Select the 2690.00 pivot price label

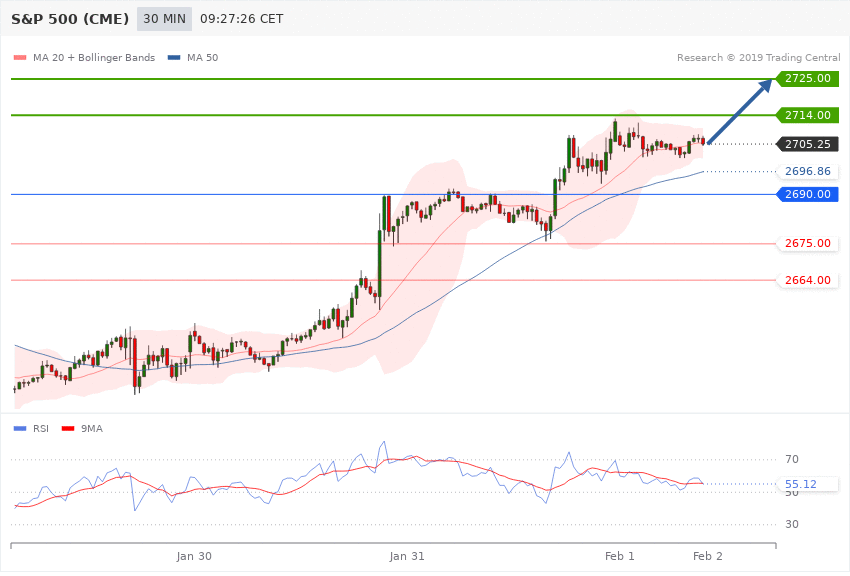click(808, 194)
